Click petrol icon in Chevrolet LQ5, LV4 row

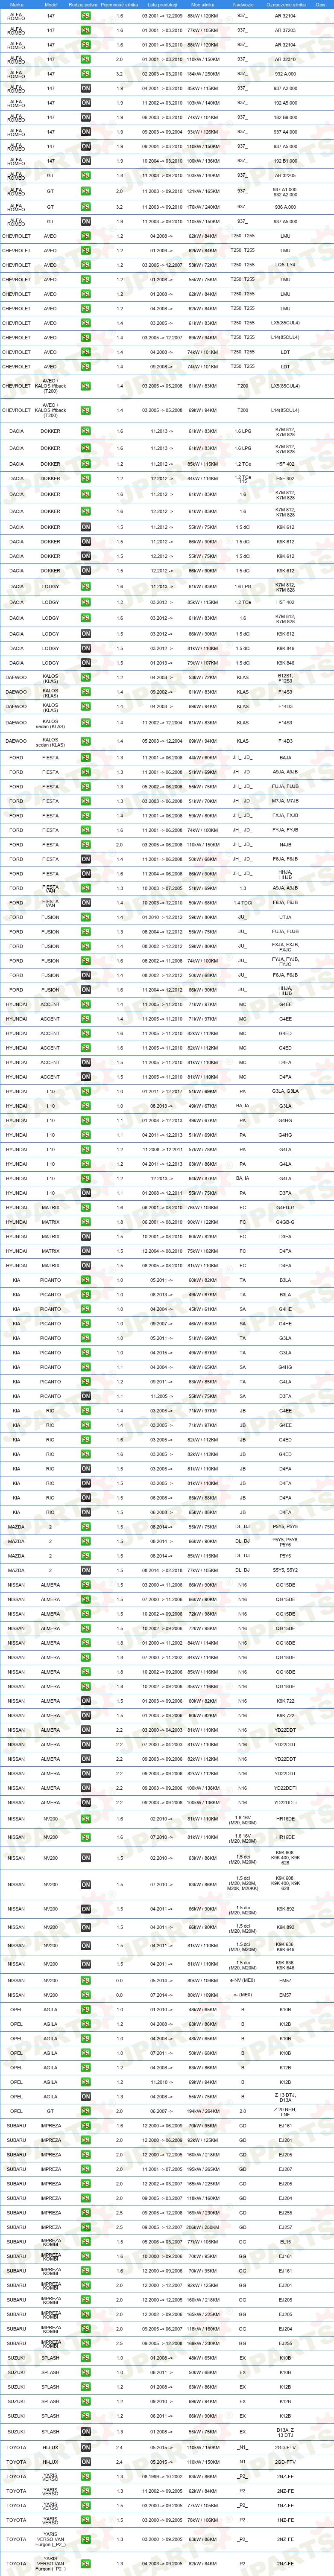point(85,265)
